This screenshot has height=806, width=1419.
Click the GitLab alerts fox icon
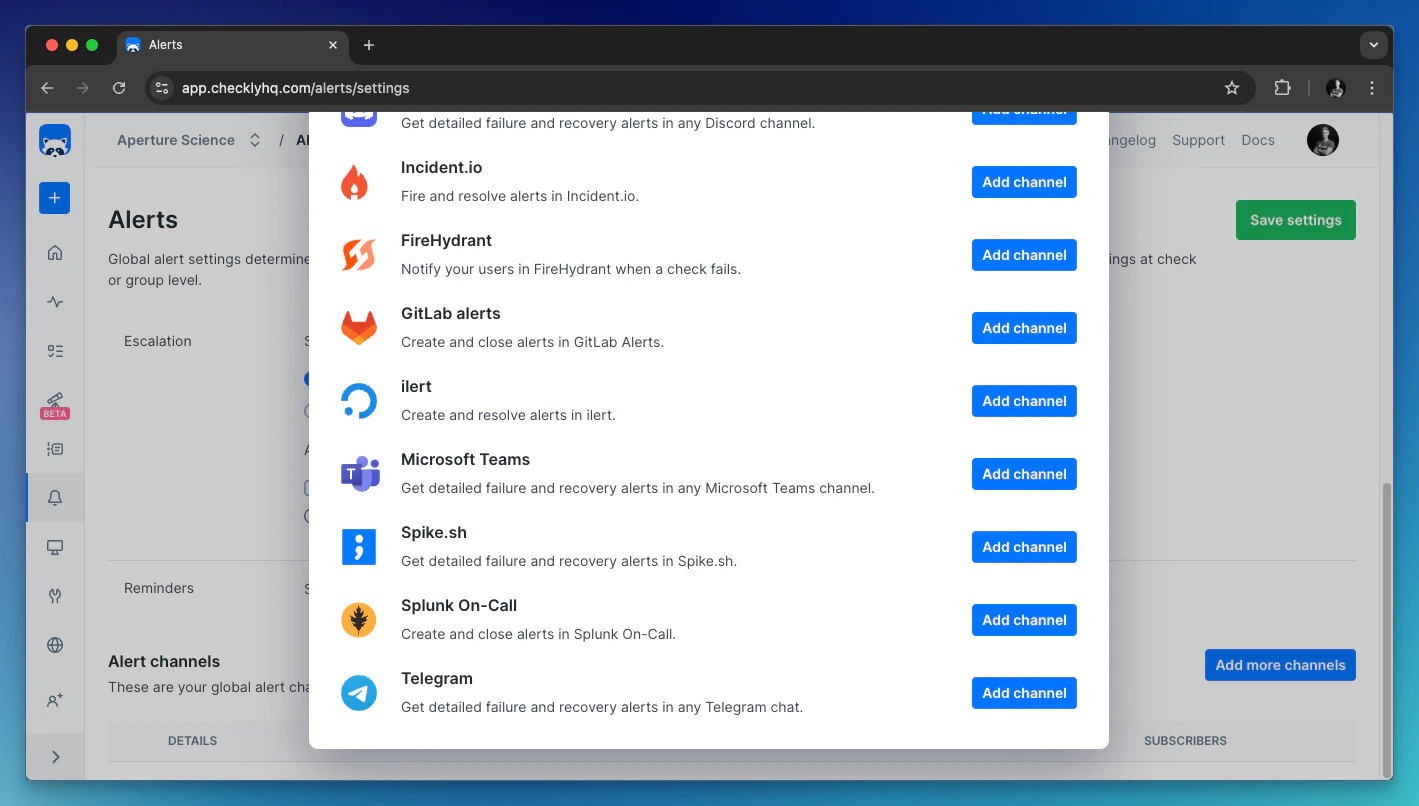[x=359, y=325]
